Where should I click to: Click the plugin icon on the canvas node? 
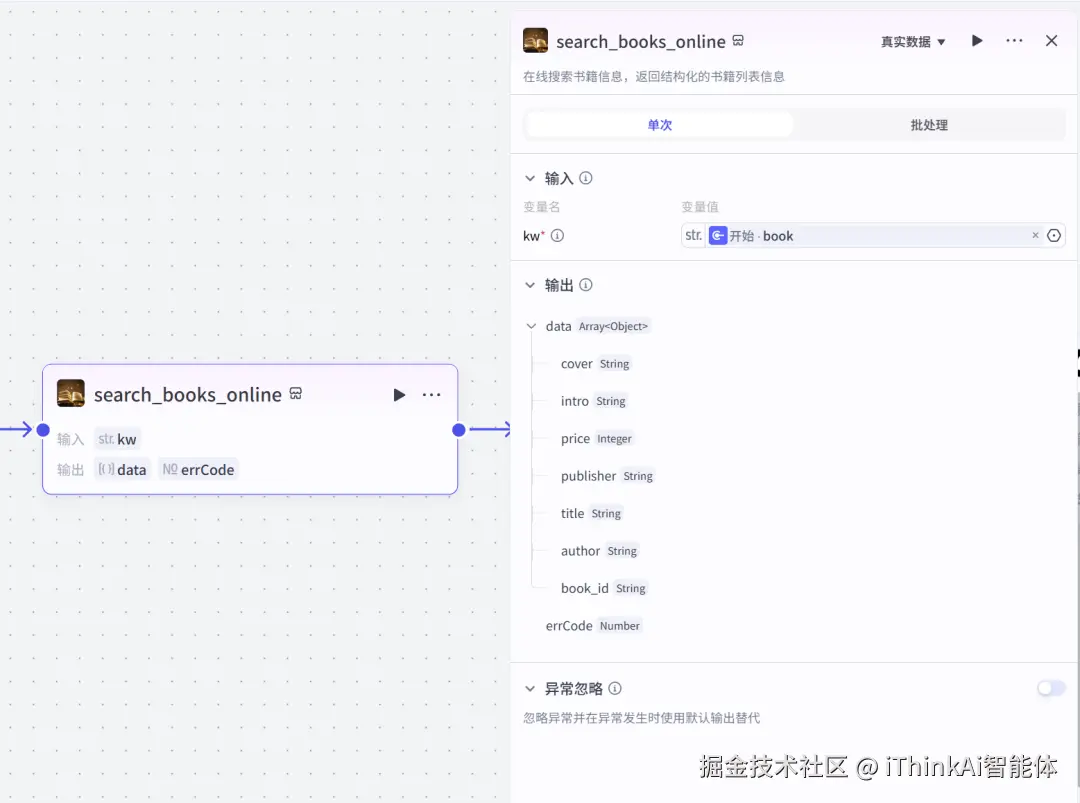(70, 393)
